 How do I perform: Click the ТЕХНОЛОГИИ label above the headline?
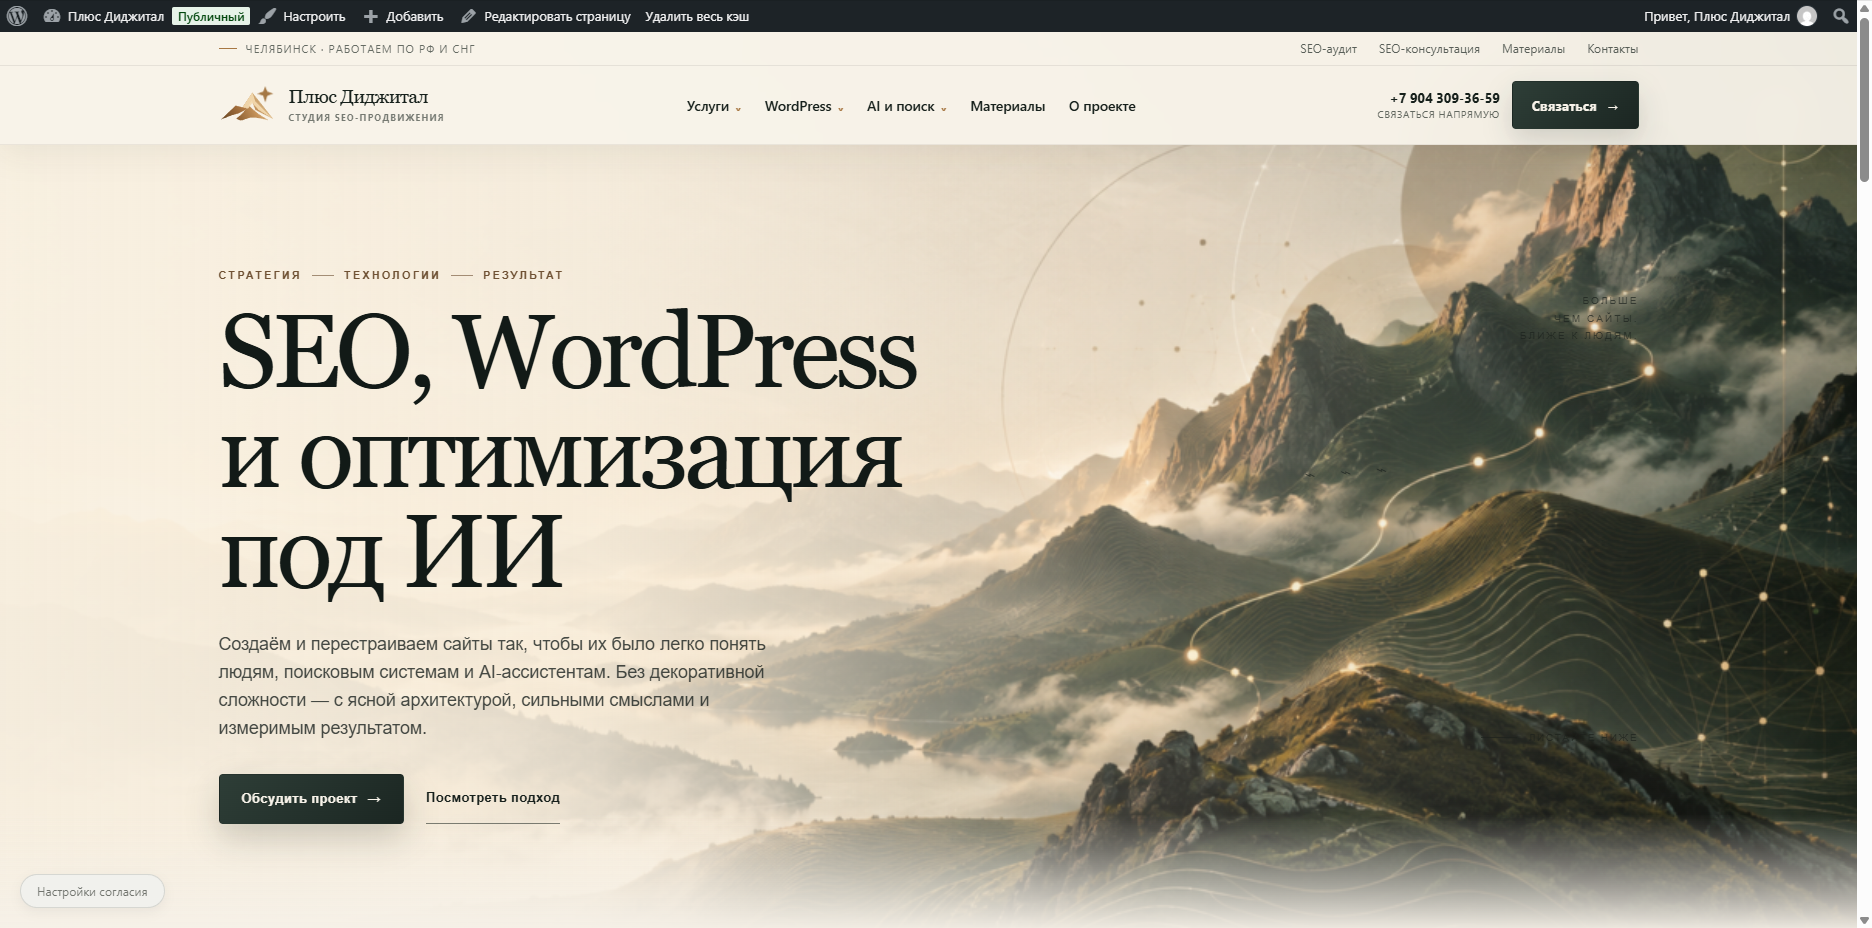point(392,275)
